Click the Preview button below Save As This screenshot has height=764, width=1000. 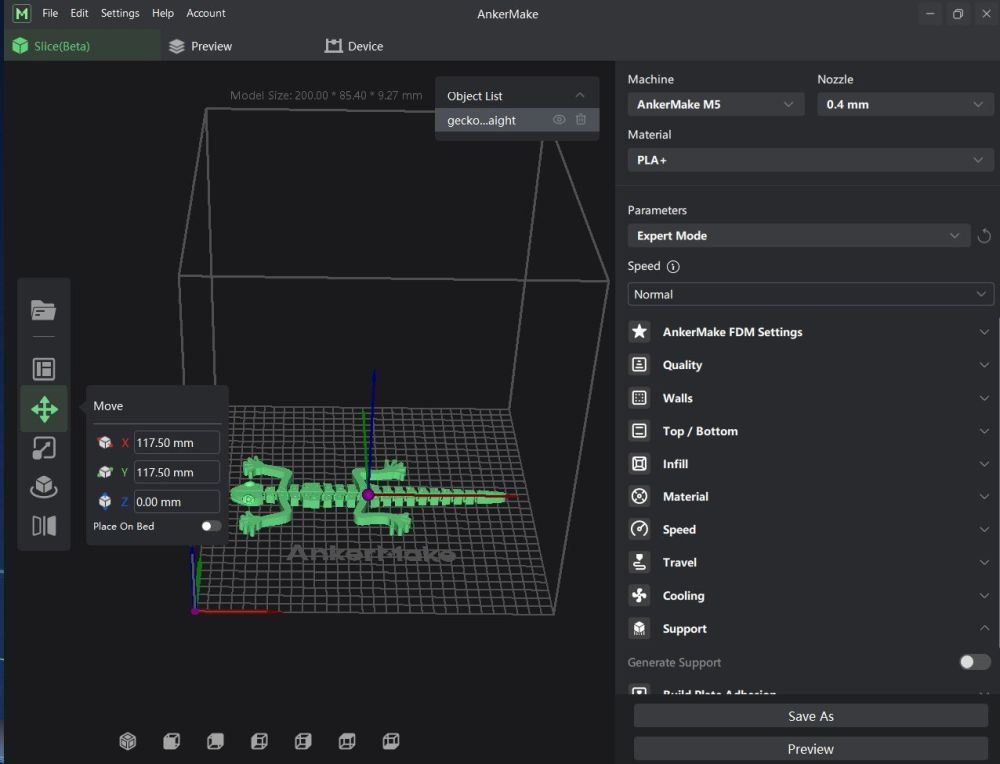coord(811,749)
